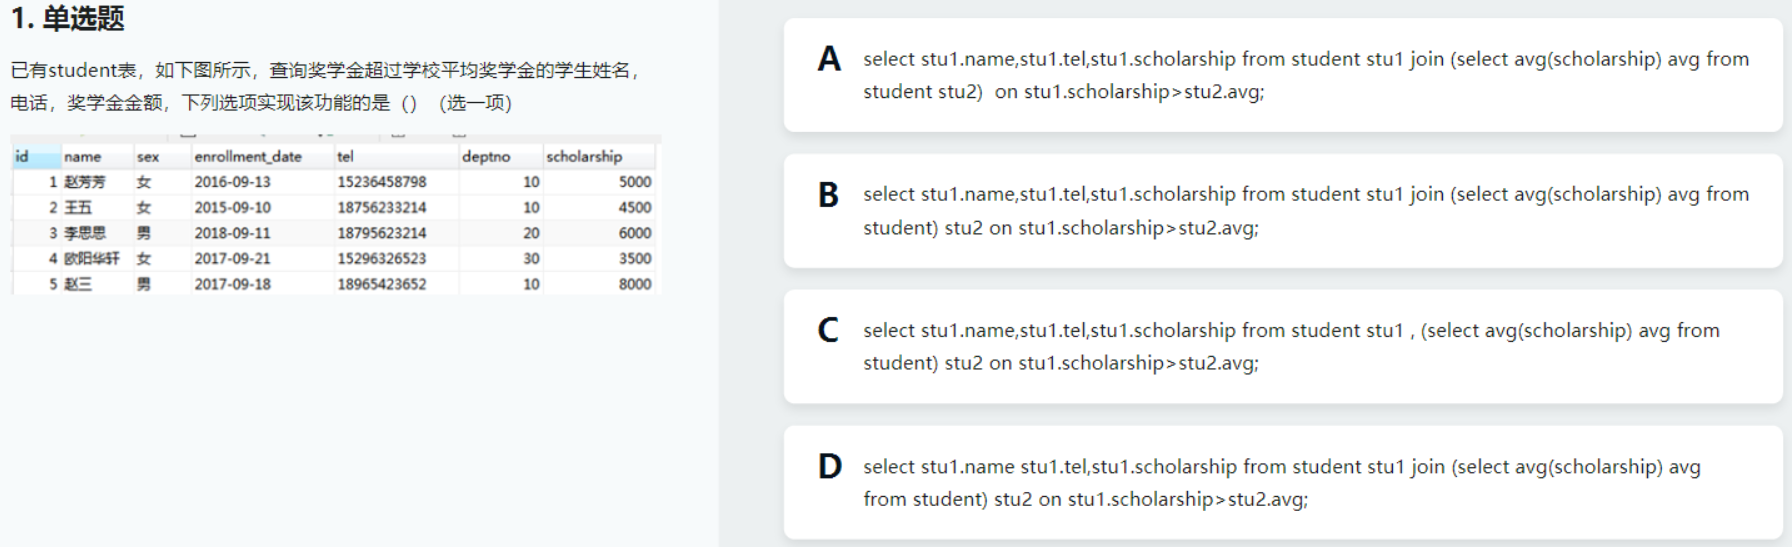
Task: Click the scholarship column header
Action: 584,157
